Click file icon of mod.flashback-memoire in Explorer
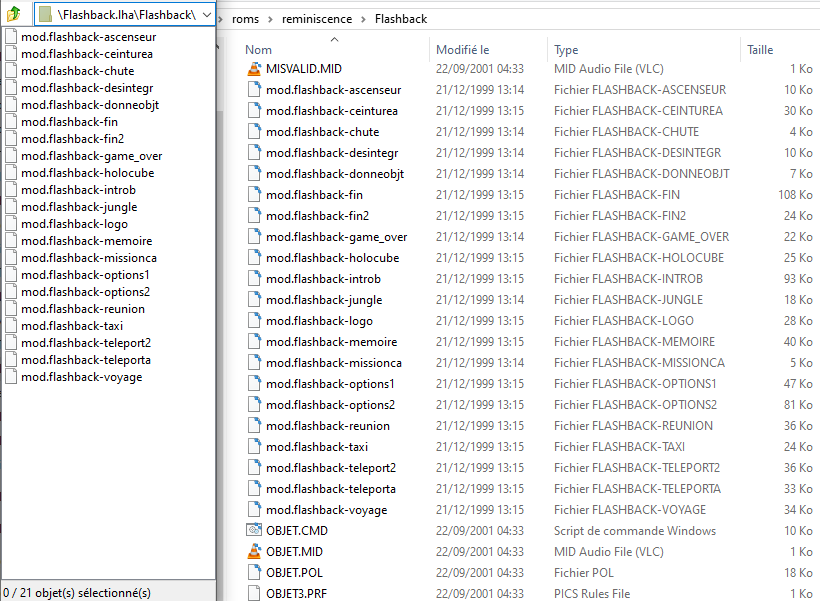Image resolution: width=820 pixels, height=601 pixels. click(254, 341)
